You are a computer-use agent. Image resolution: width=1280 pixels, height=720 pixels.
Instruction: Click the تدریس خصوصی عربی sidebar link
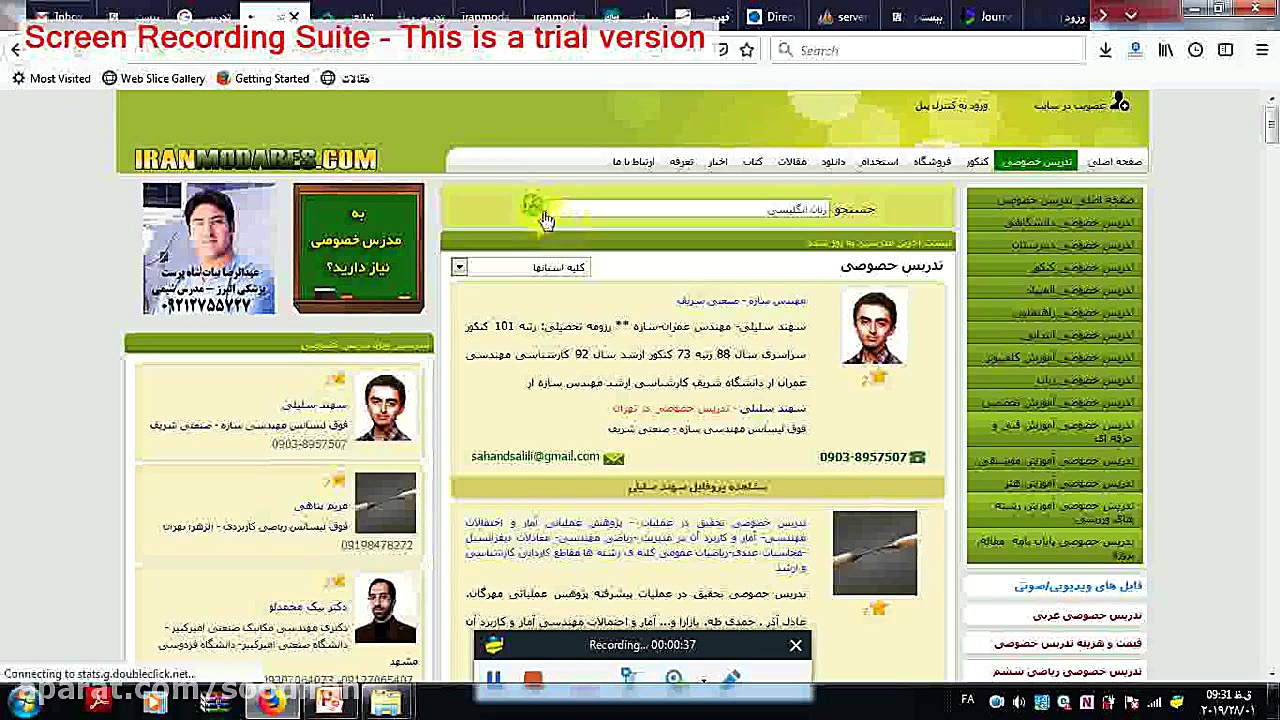click(1087, 615)
